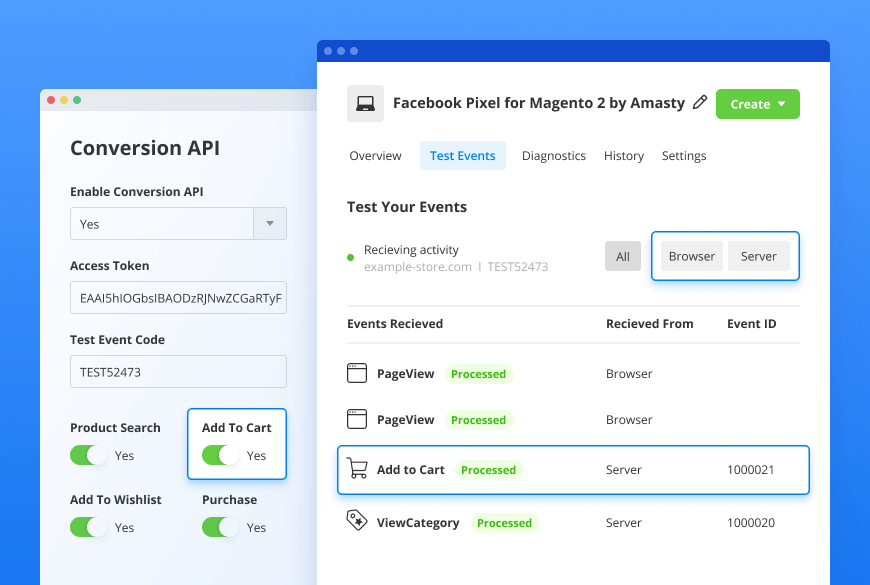870x585 pixels.
Task: Click the pencil icon to rename the pixel
Action: (x=699, y=102)
